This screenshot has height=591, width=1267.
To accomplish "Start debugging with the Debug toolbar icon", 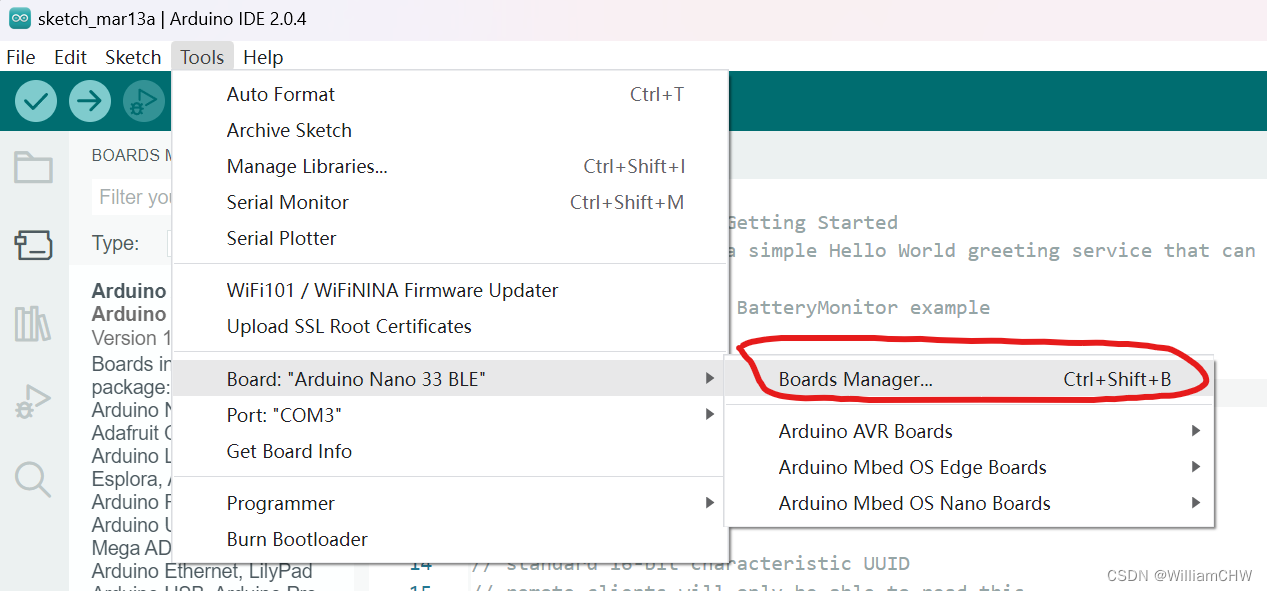I will click(x=144, y=101).
